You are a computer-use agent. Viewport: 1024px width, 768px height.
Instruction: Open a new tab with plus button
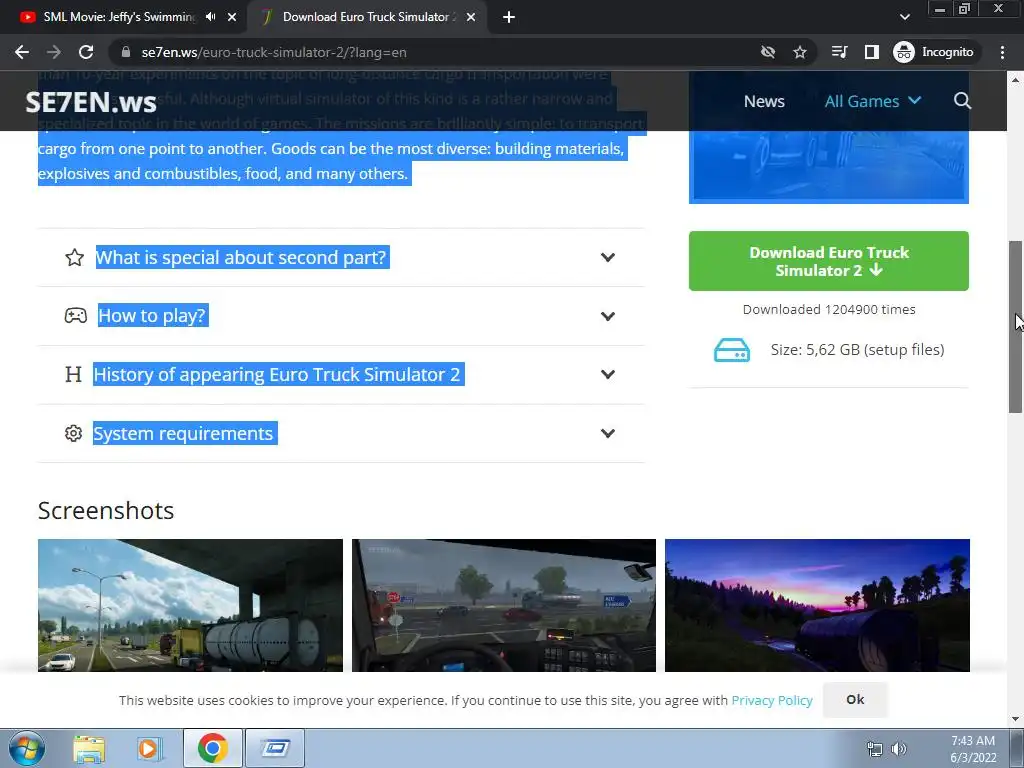point(509,17)
